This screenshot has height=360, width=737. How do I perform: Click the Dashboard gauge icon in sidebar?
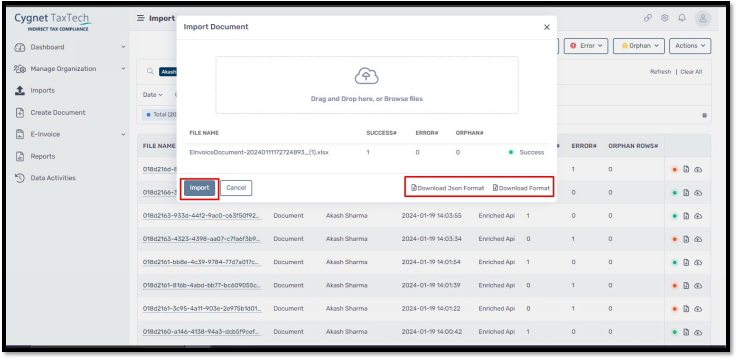tap(20, 47)
